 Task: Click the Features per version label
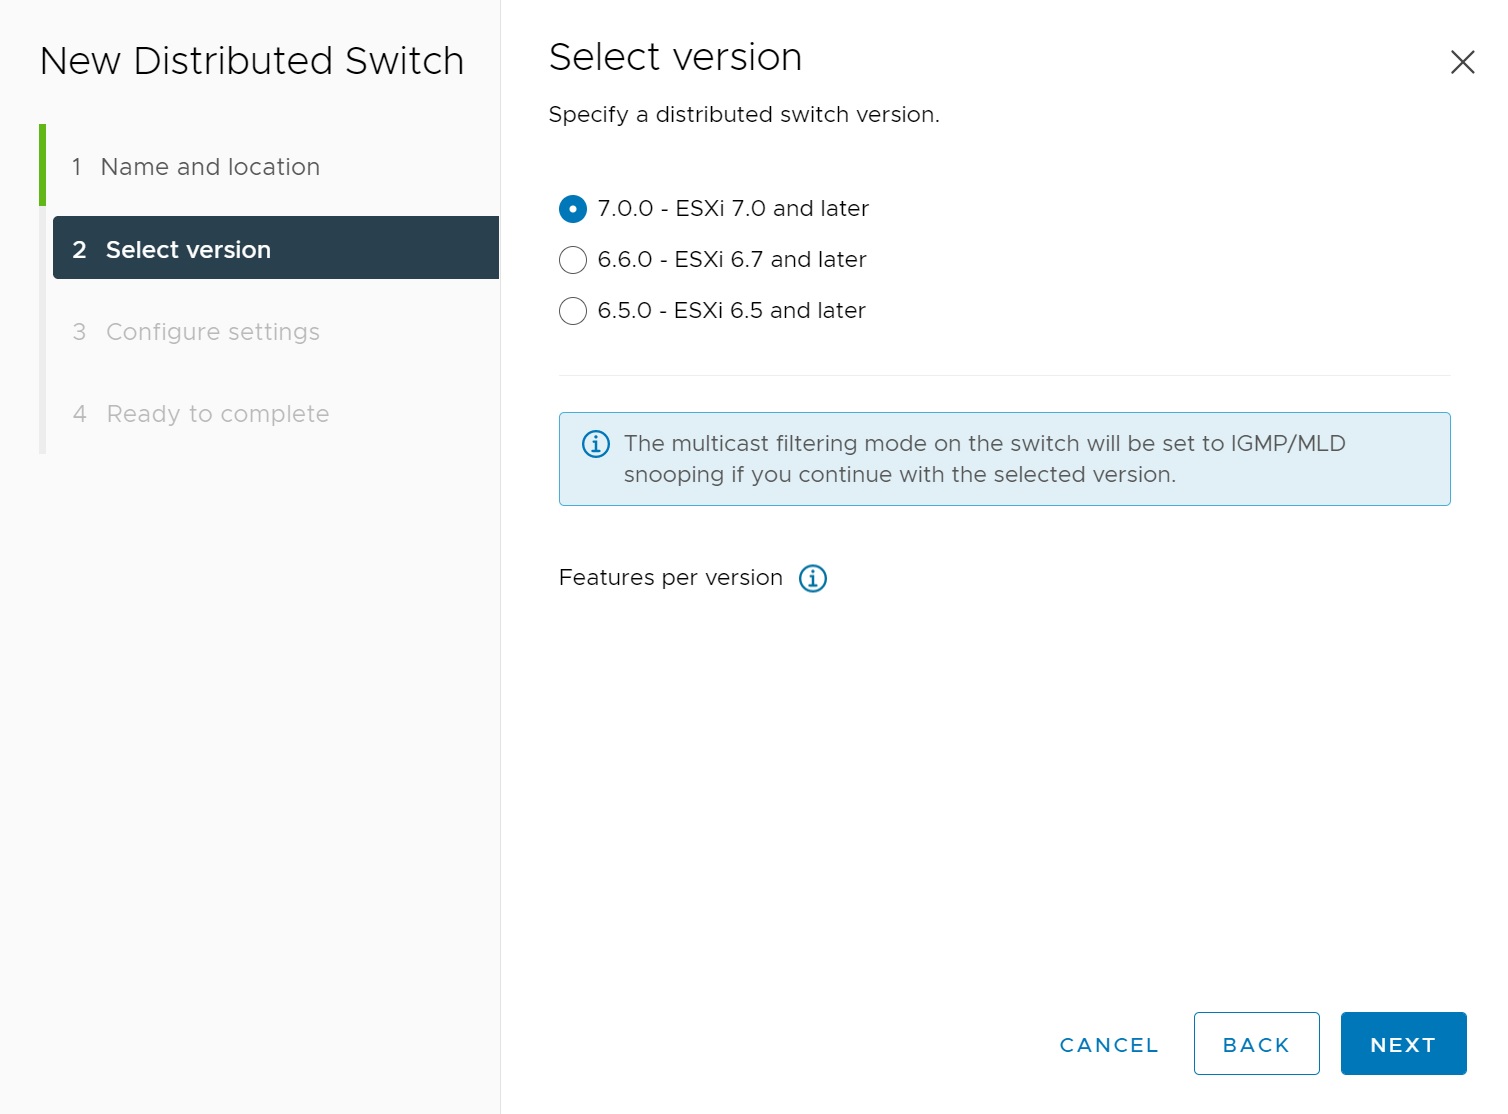[x=670, y=578]
